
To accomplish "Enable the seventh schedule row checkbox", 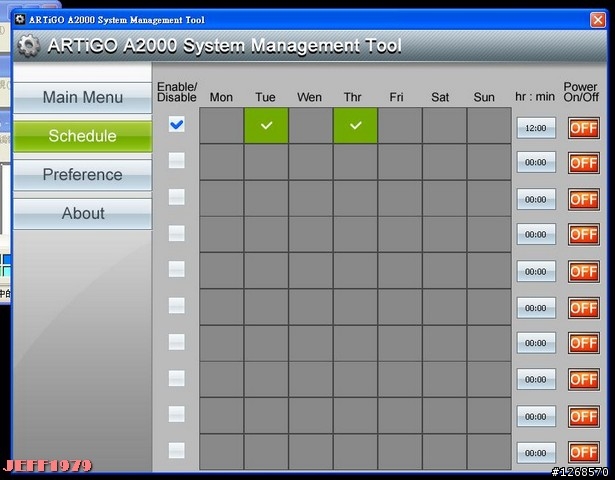I will click(x=176, y=342).
